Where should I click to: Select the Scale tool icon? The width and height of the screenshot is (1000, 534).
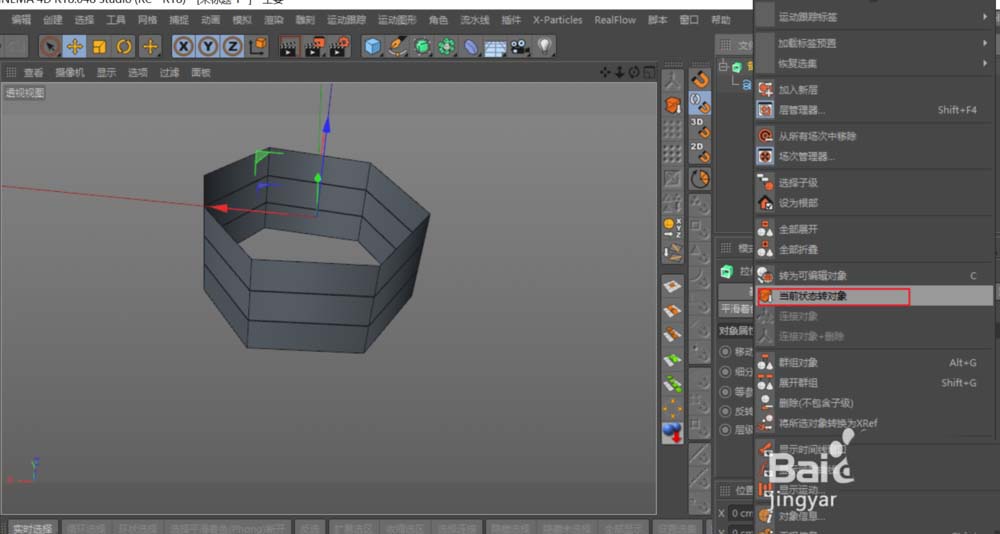pos(99,46)
